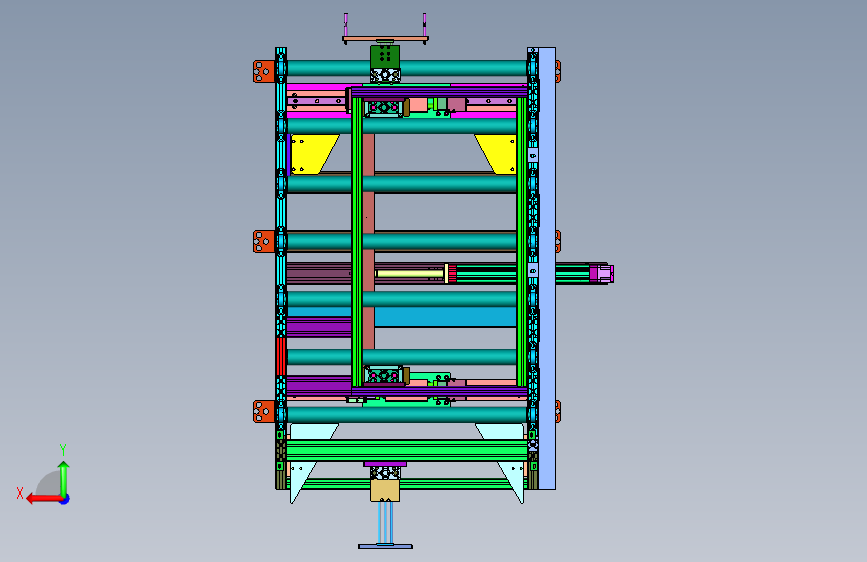This screenshot has height=562, width=867.
Task: Select the pale yellow cylinder rod
Action: [x=410, y=273]
